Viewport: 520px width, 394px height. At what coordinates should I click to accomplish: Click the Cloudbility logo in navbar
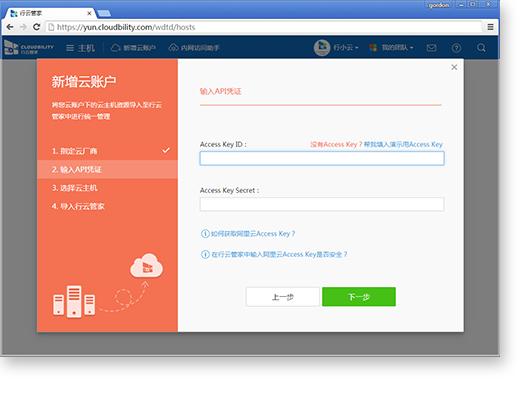[x=29, y=48]
